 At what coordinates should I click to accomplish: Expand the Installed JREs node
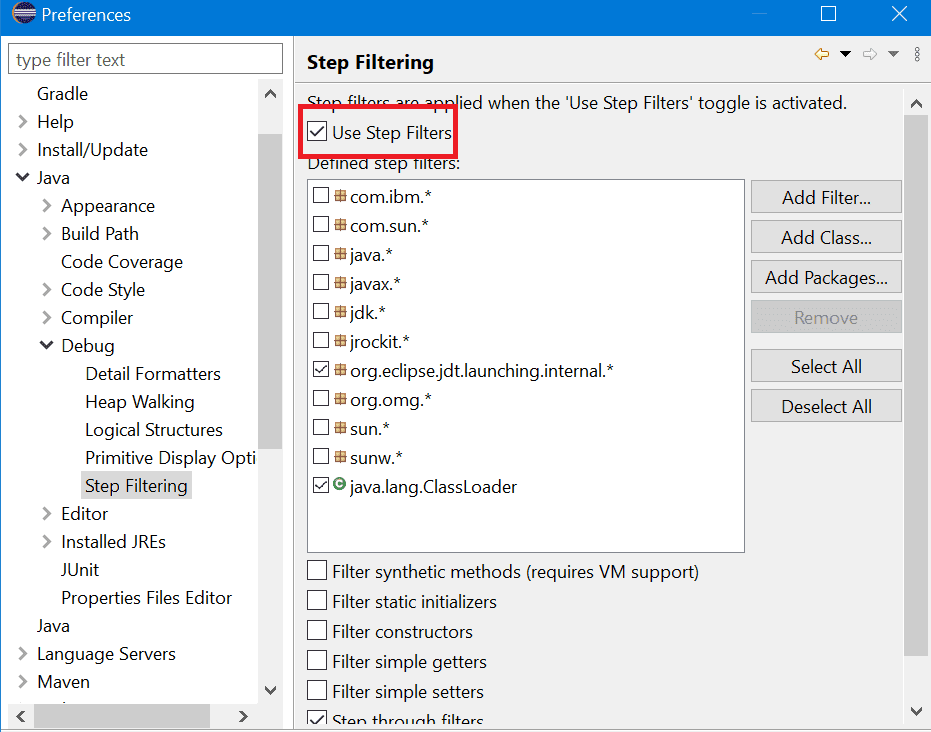click(47, 542)
